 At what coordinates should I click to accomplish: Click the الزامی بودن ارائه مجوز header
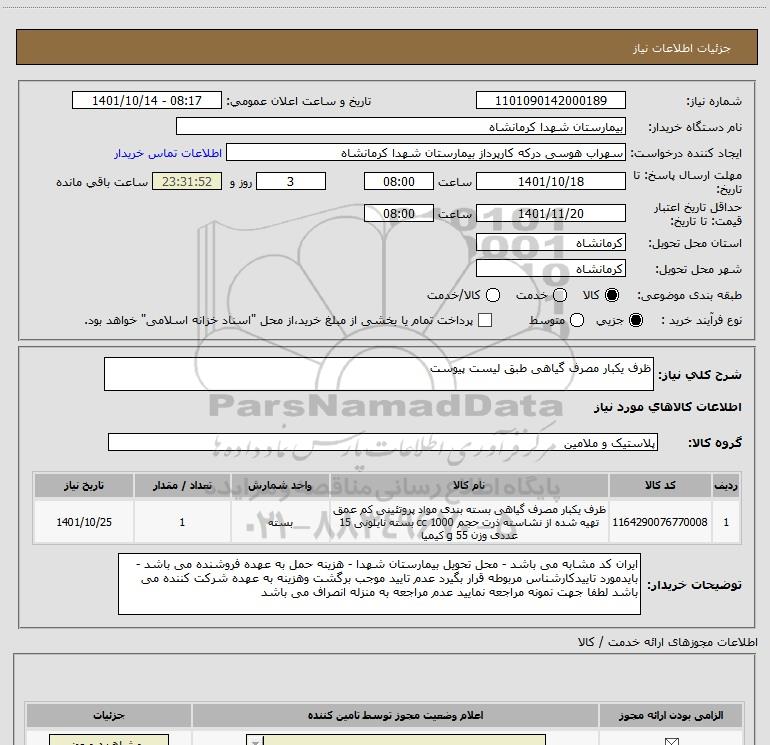click(x=671, y=715)
